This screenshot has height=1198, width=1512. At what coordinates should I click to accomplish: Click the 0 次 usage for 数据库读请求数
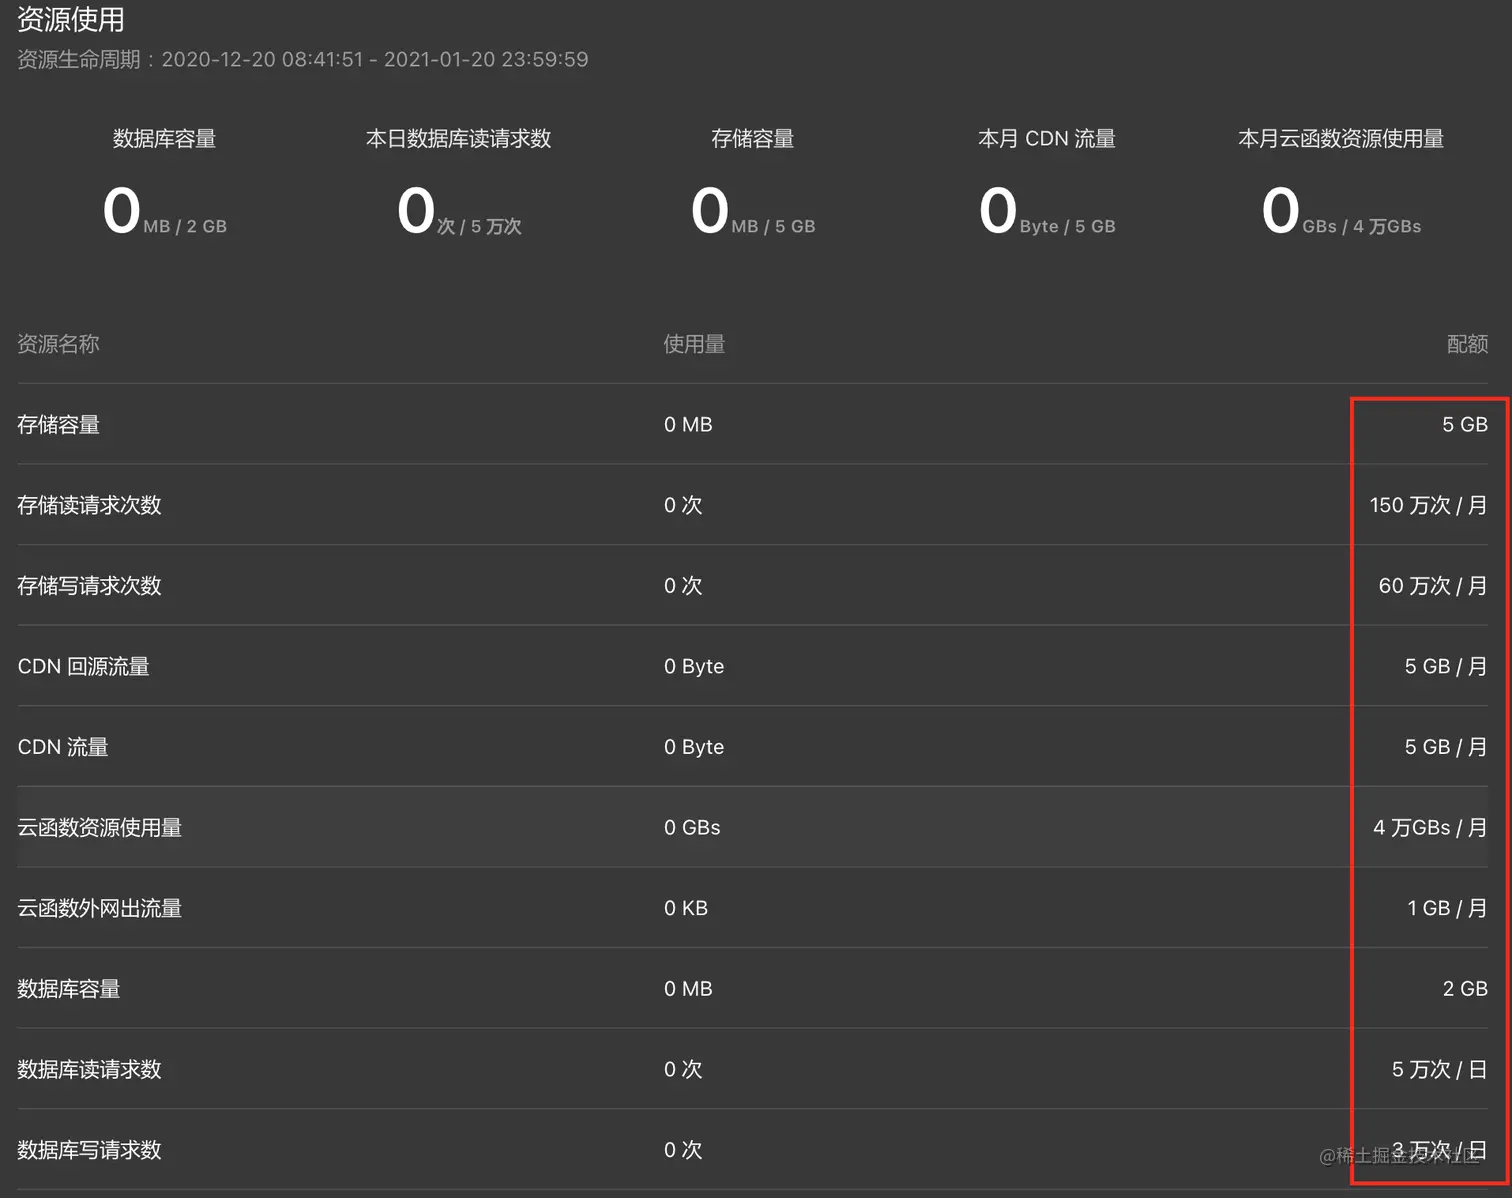pos(683,1070)
